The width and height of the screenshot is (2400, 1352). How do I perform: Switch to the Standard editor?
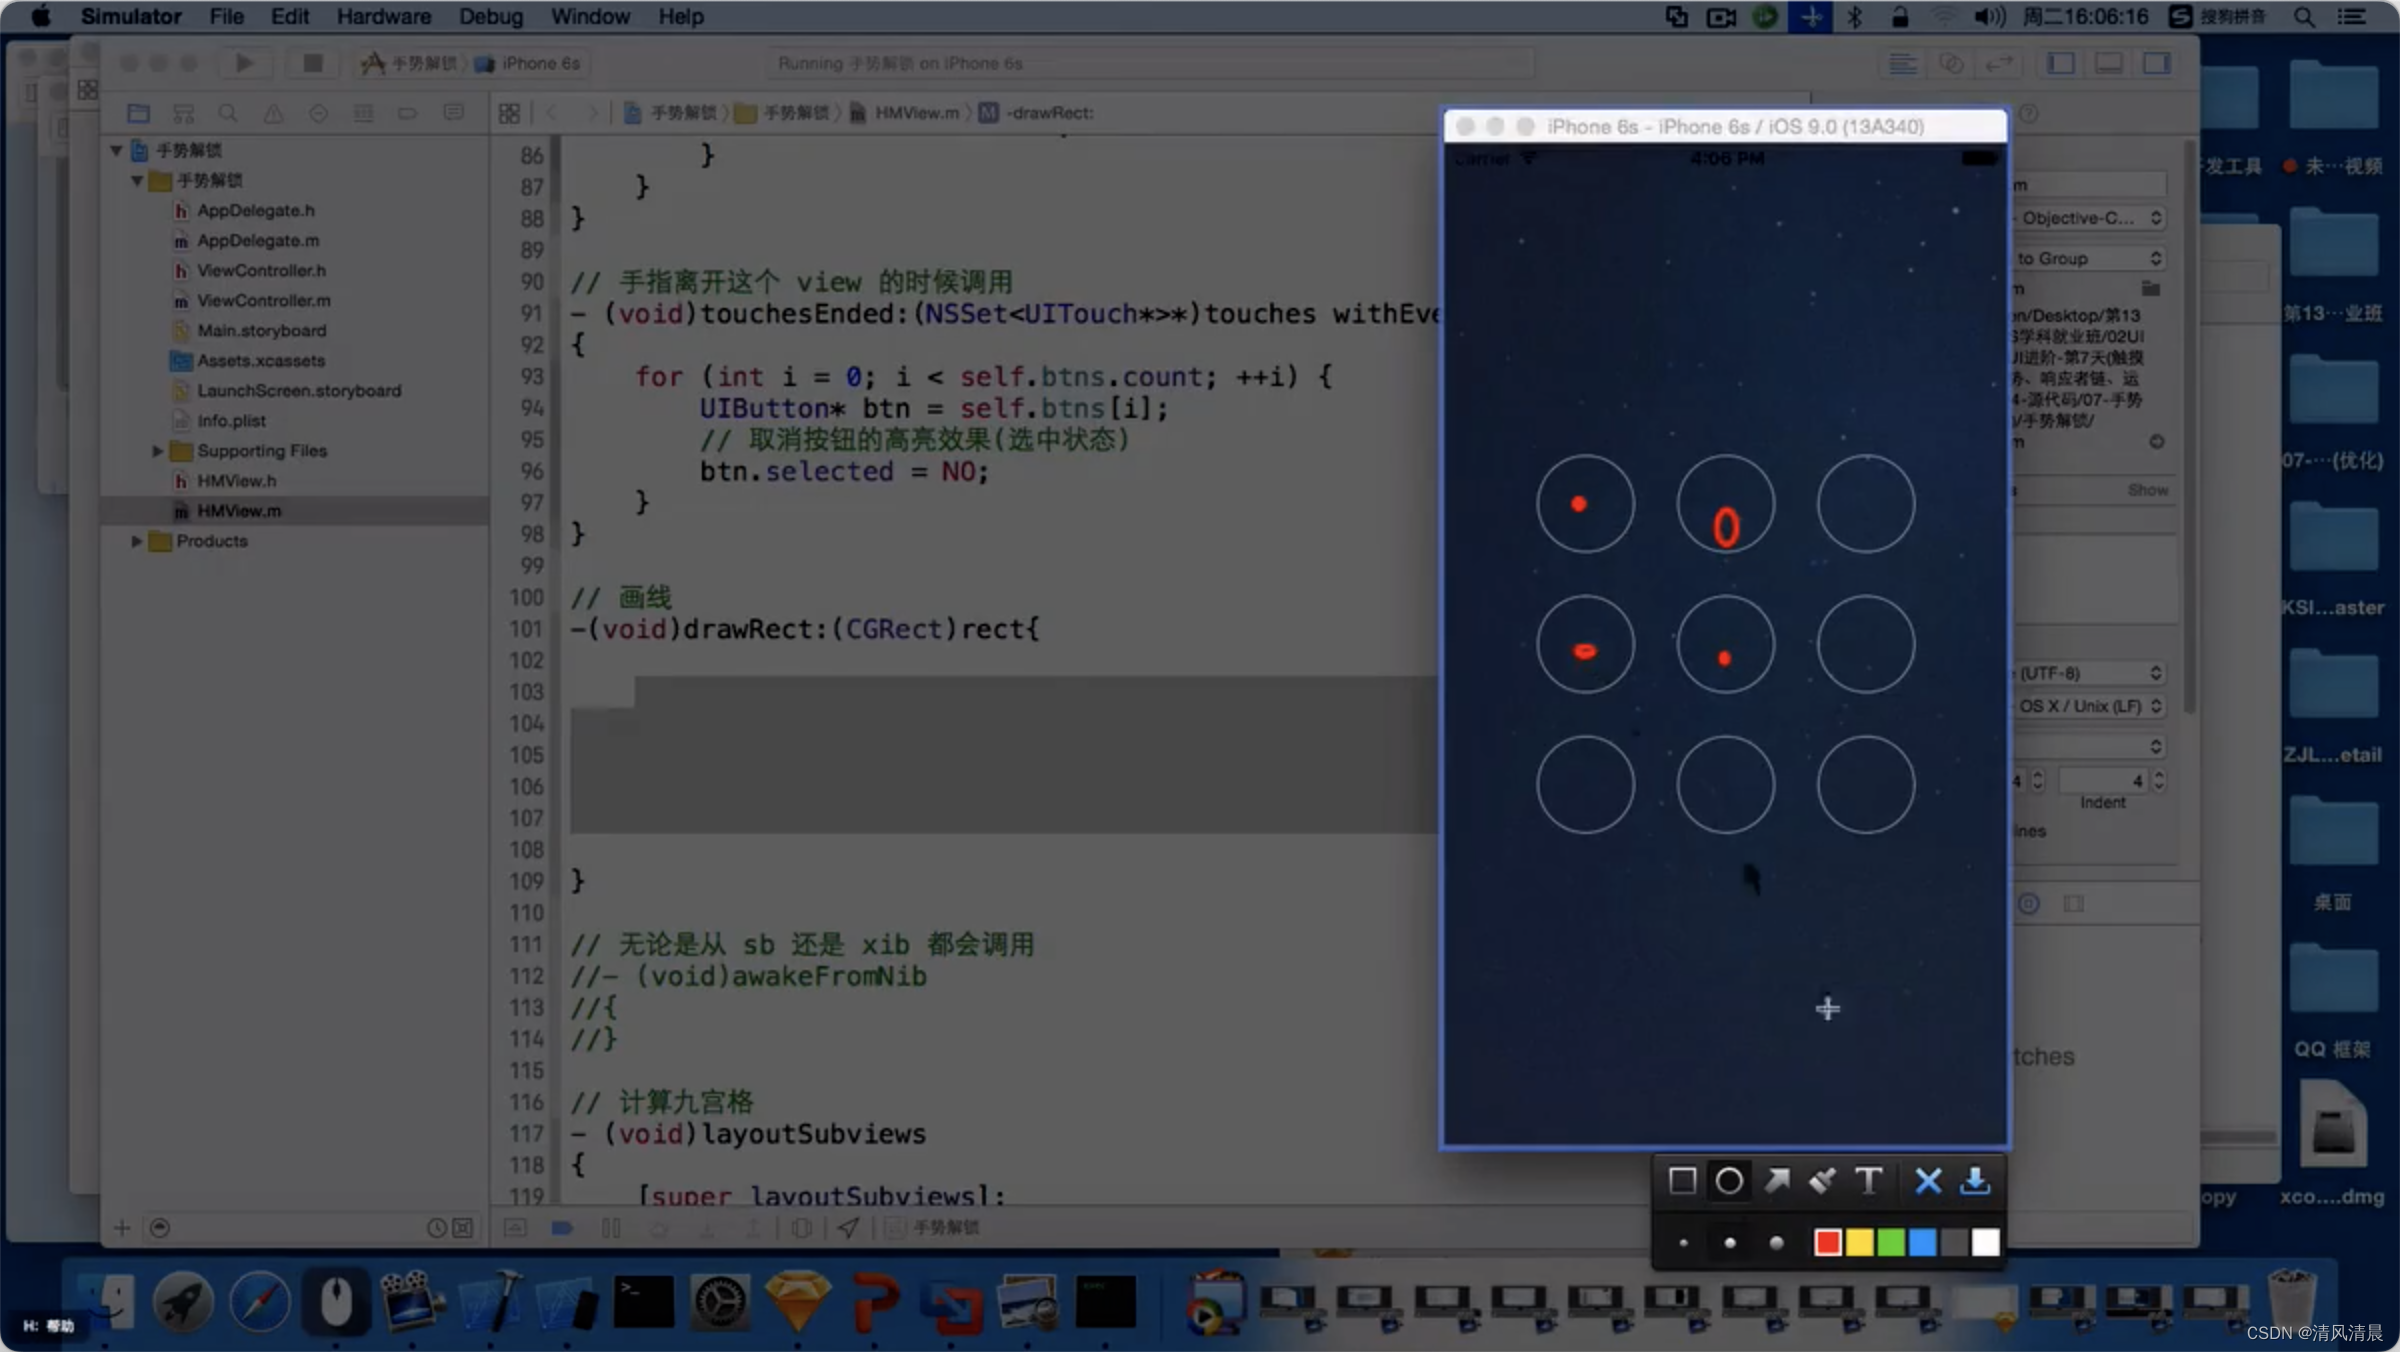click(x=1903, y=63)
